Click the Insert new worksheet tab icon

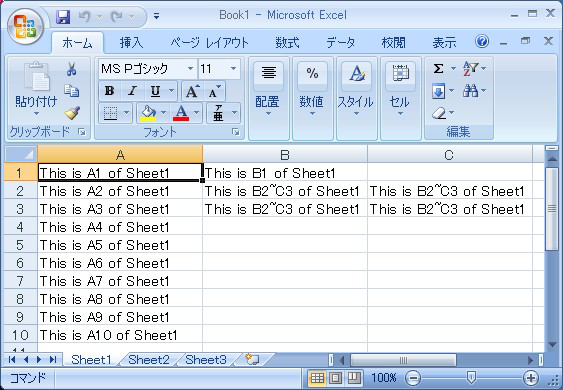(x=252, y=359)
